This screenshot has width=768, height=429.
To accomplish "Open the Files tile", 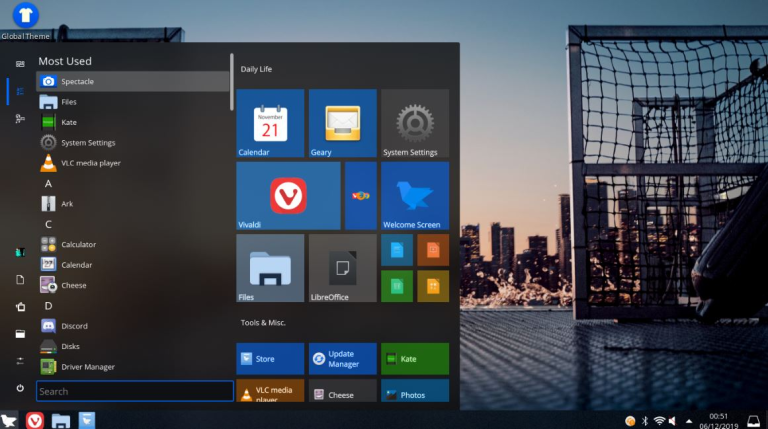I will tap(270, 268).
